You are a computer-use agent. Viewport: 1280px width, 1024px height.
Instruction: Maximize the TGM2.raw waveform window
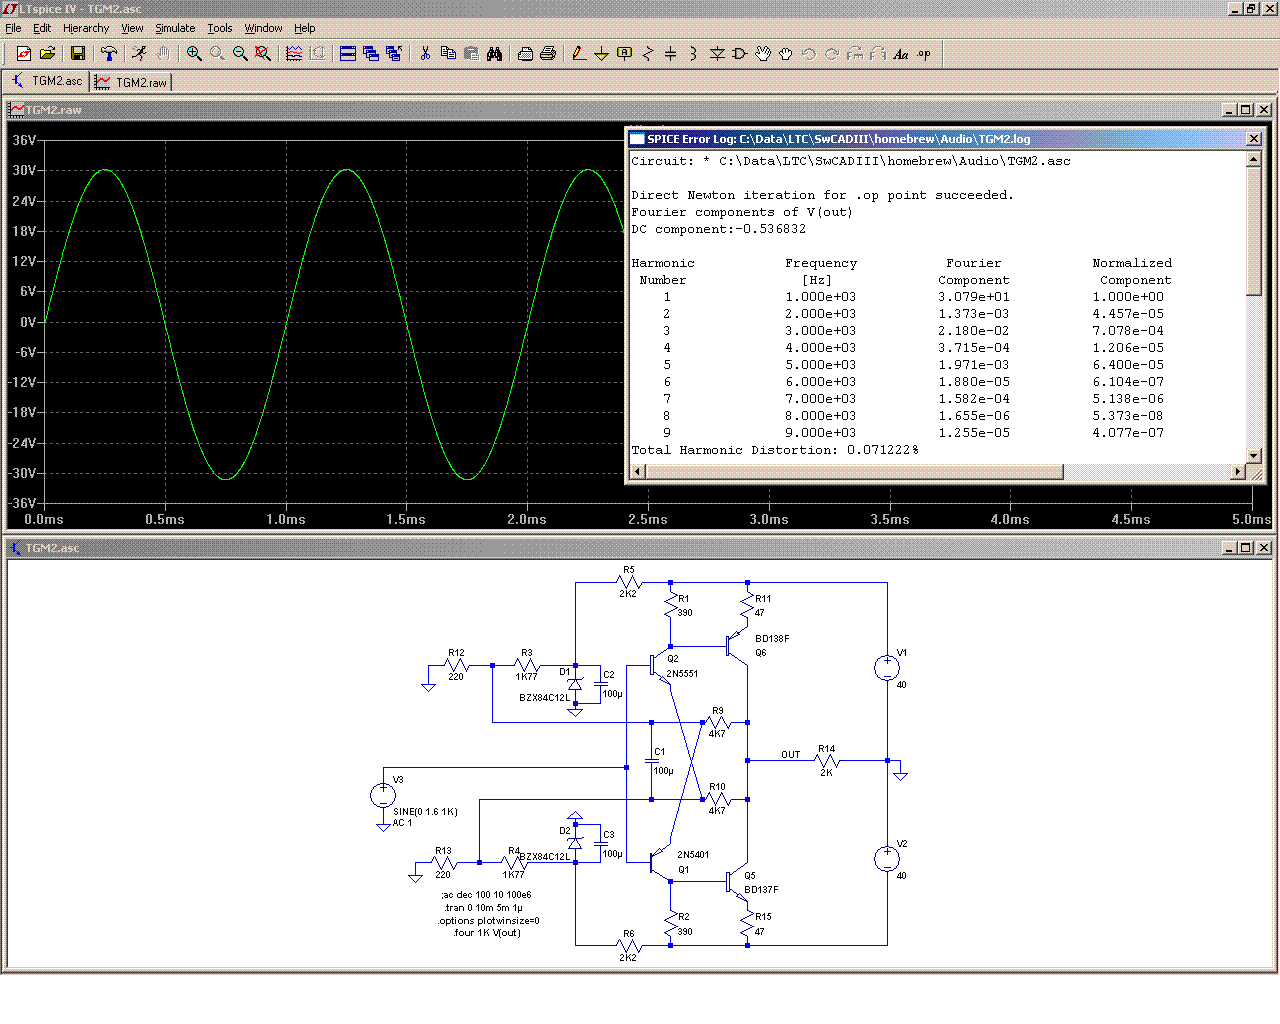pyautogui.click(x=1245, y=110)
